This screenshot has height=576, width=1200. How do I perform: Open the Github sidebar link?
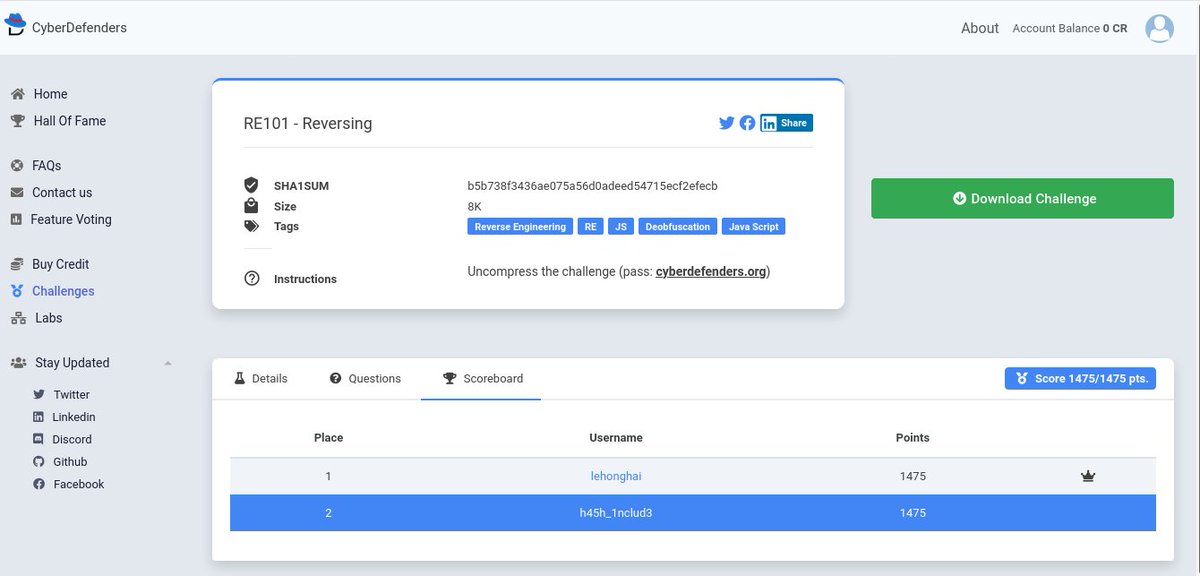(70, 461)
